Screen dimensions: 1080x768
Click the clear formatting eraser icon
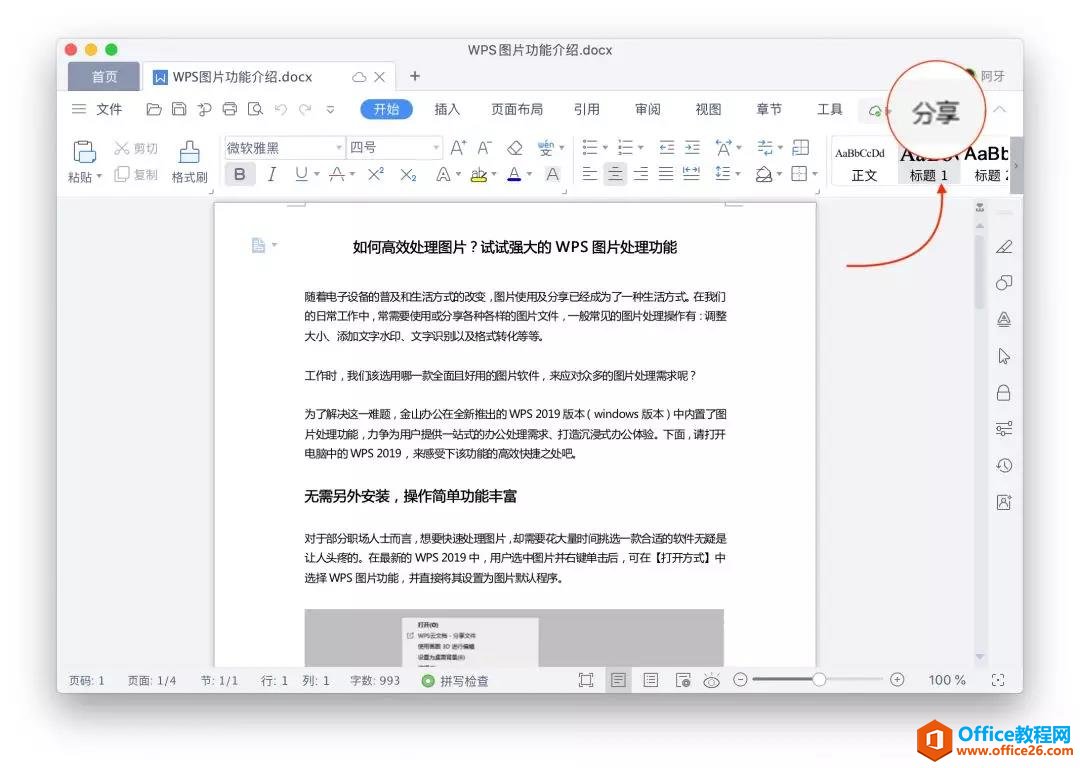[x=515, y=148]
